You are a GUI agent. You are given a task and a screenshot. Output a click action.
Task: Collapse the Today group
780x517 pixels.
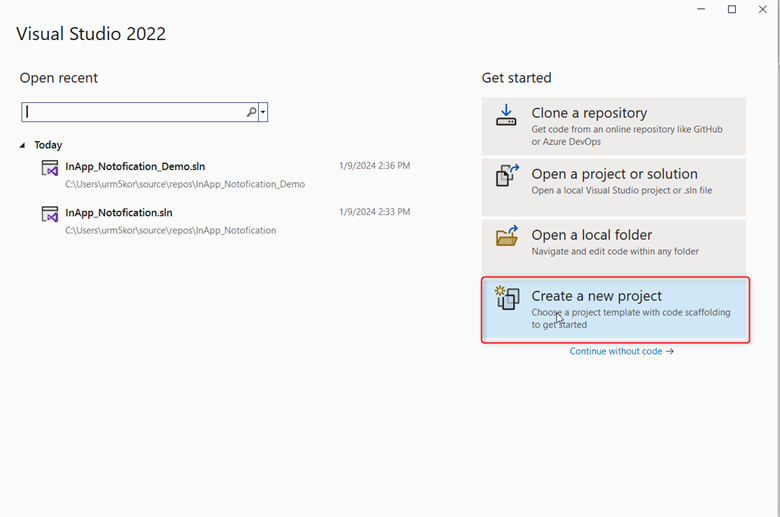(22, 145)
